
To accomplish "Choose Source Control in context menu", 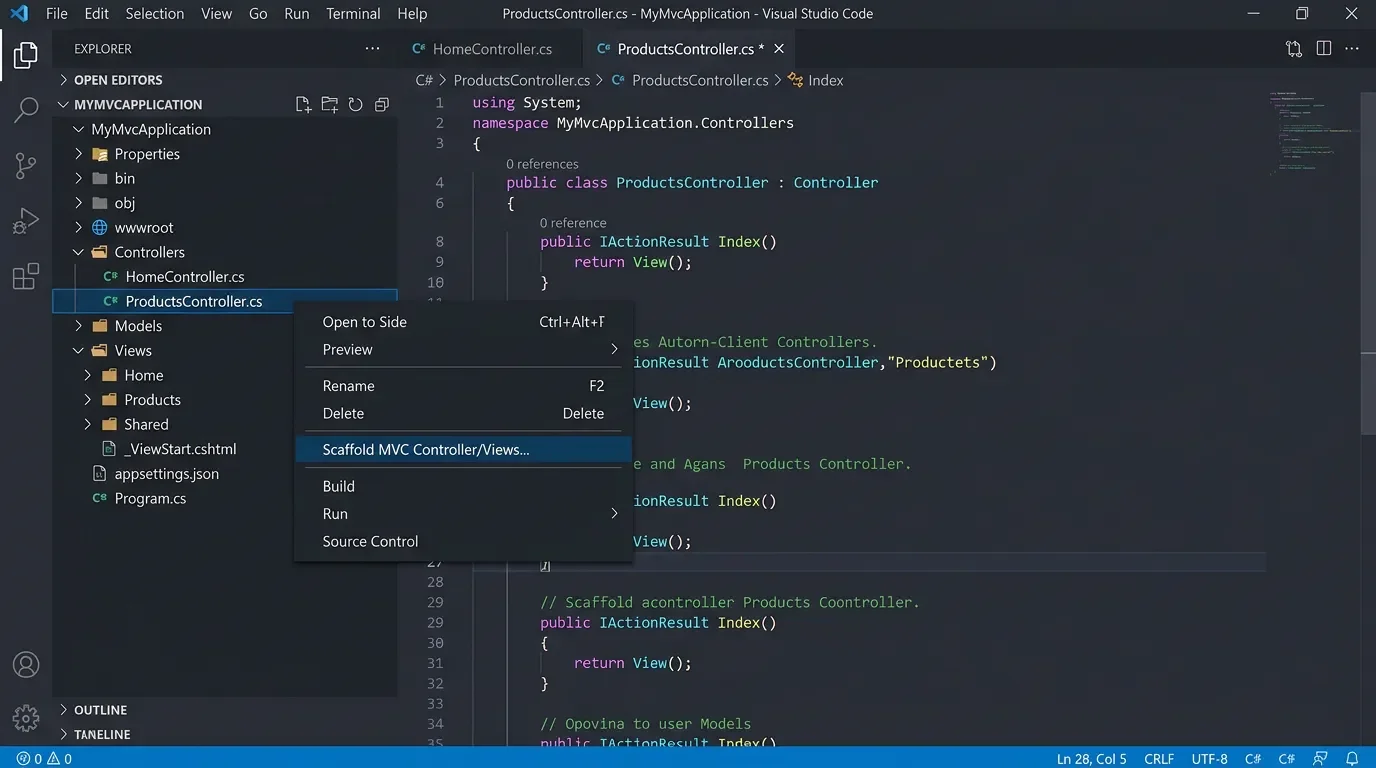I will pyautogui.click(x=464, y=541).
